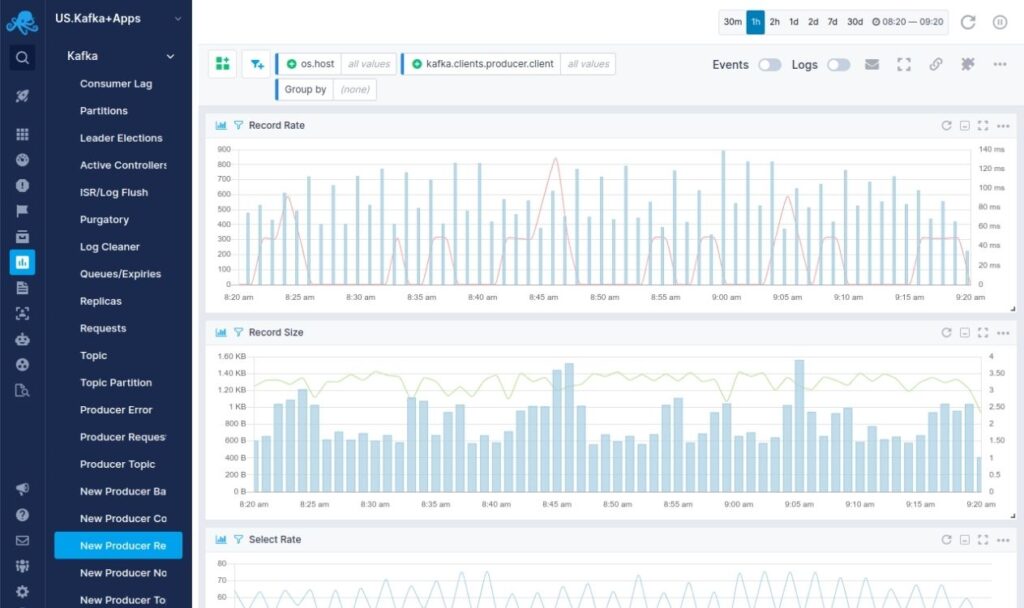Open the alerts exclamation icon
The height and width of the screenshot is (608, 1024).
click(x=22, y=185)
